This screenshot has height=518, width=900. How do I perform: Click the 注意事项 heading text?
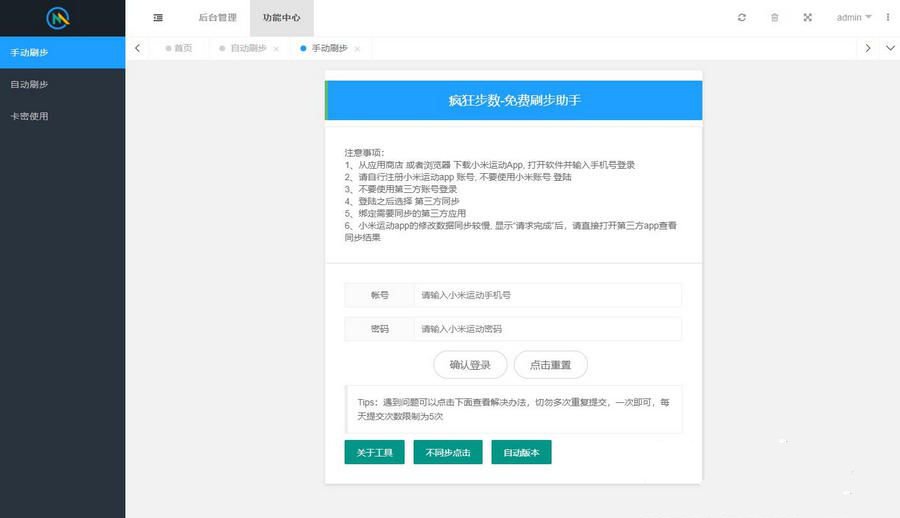coord(364,153)
